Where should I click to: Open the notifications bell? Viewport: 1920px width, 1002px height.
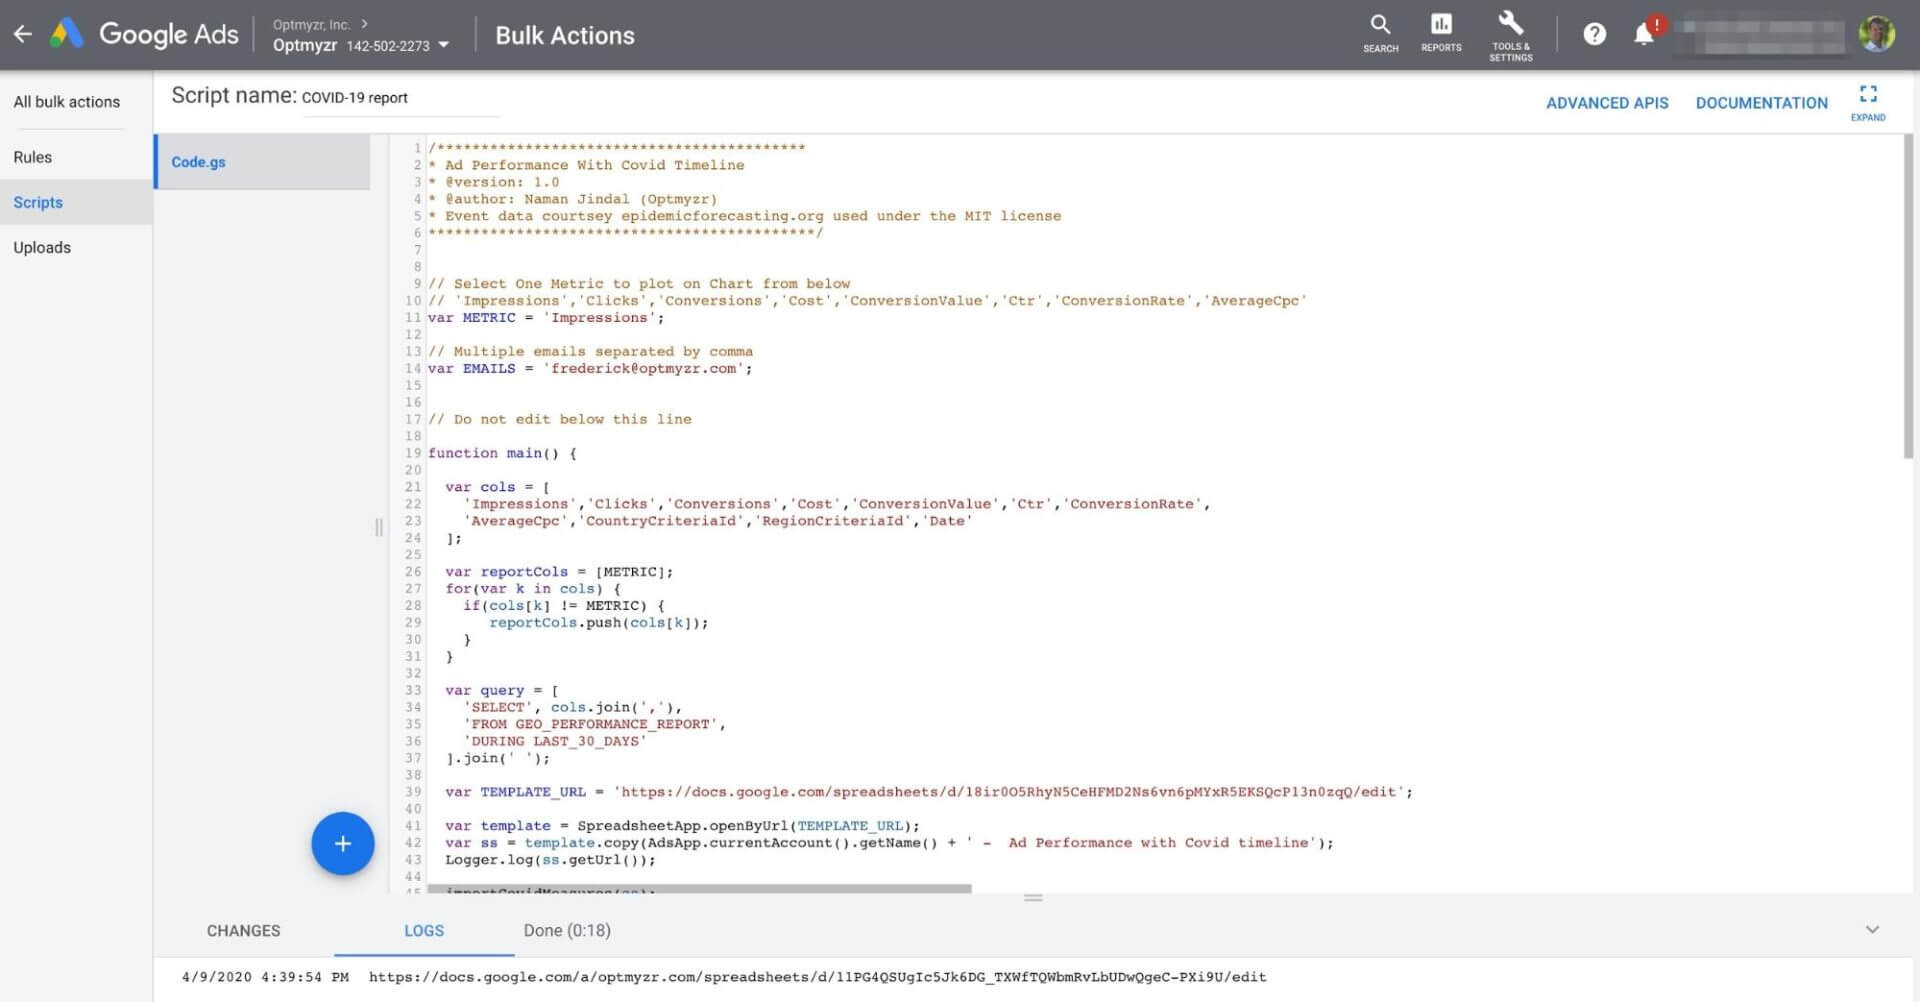pyautogui.click(x=1643, y=34)
